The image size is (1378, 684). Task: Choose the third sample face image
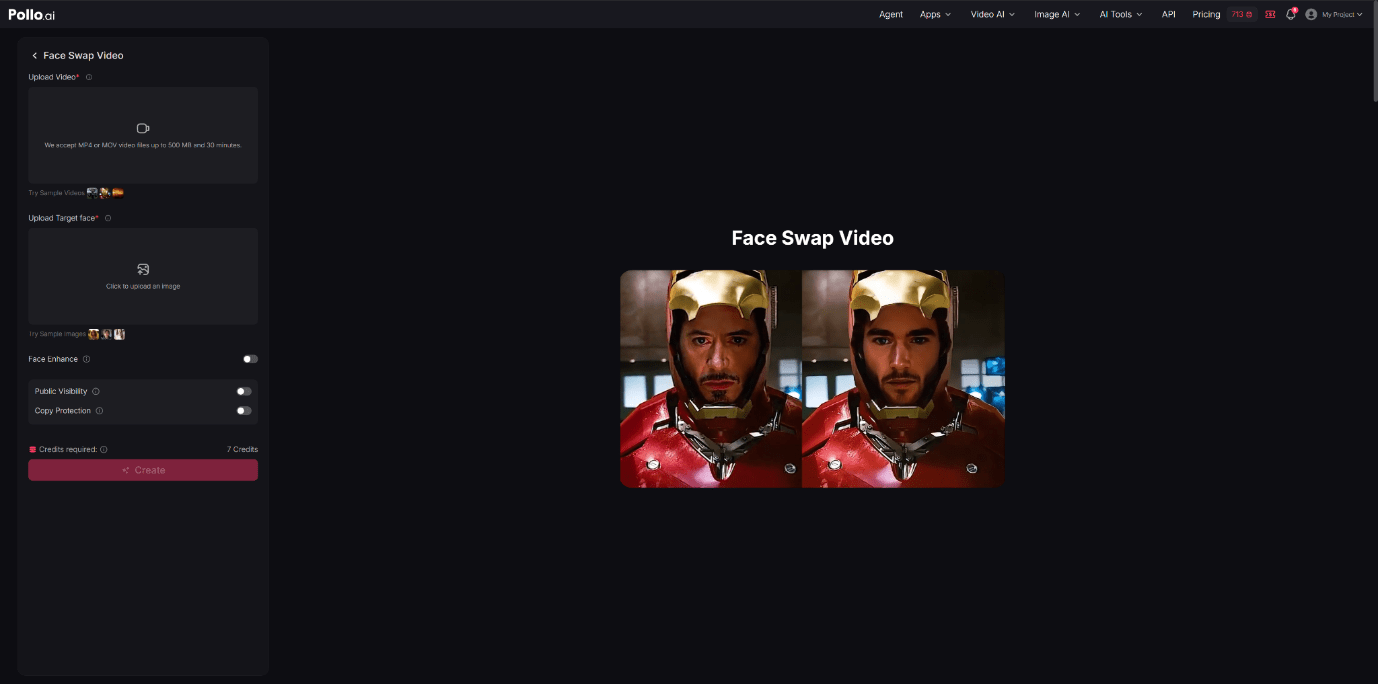(119, 334)
